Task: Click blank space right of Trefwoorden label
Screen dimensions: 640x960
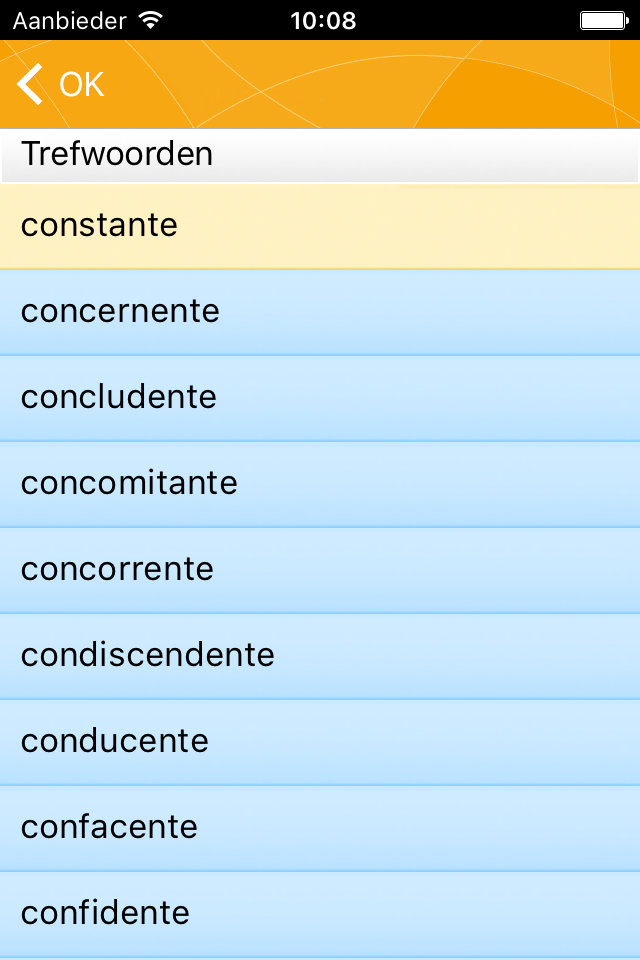Action: coord(430,155)
